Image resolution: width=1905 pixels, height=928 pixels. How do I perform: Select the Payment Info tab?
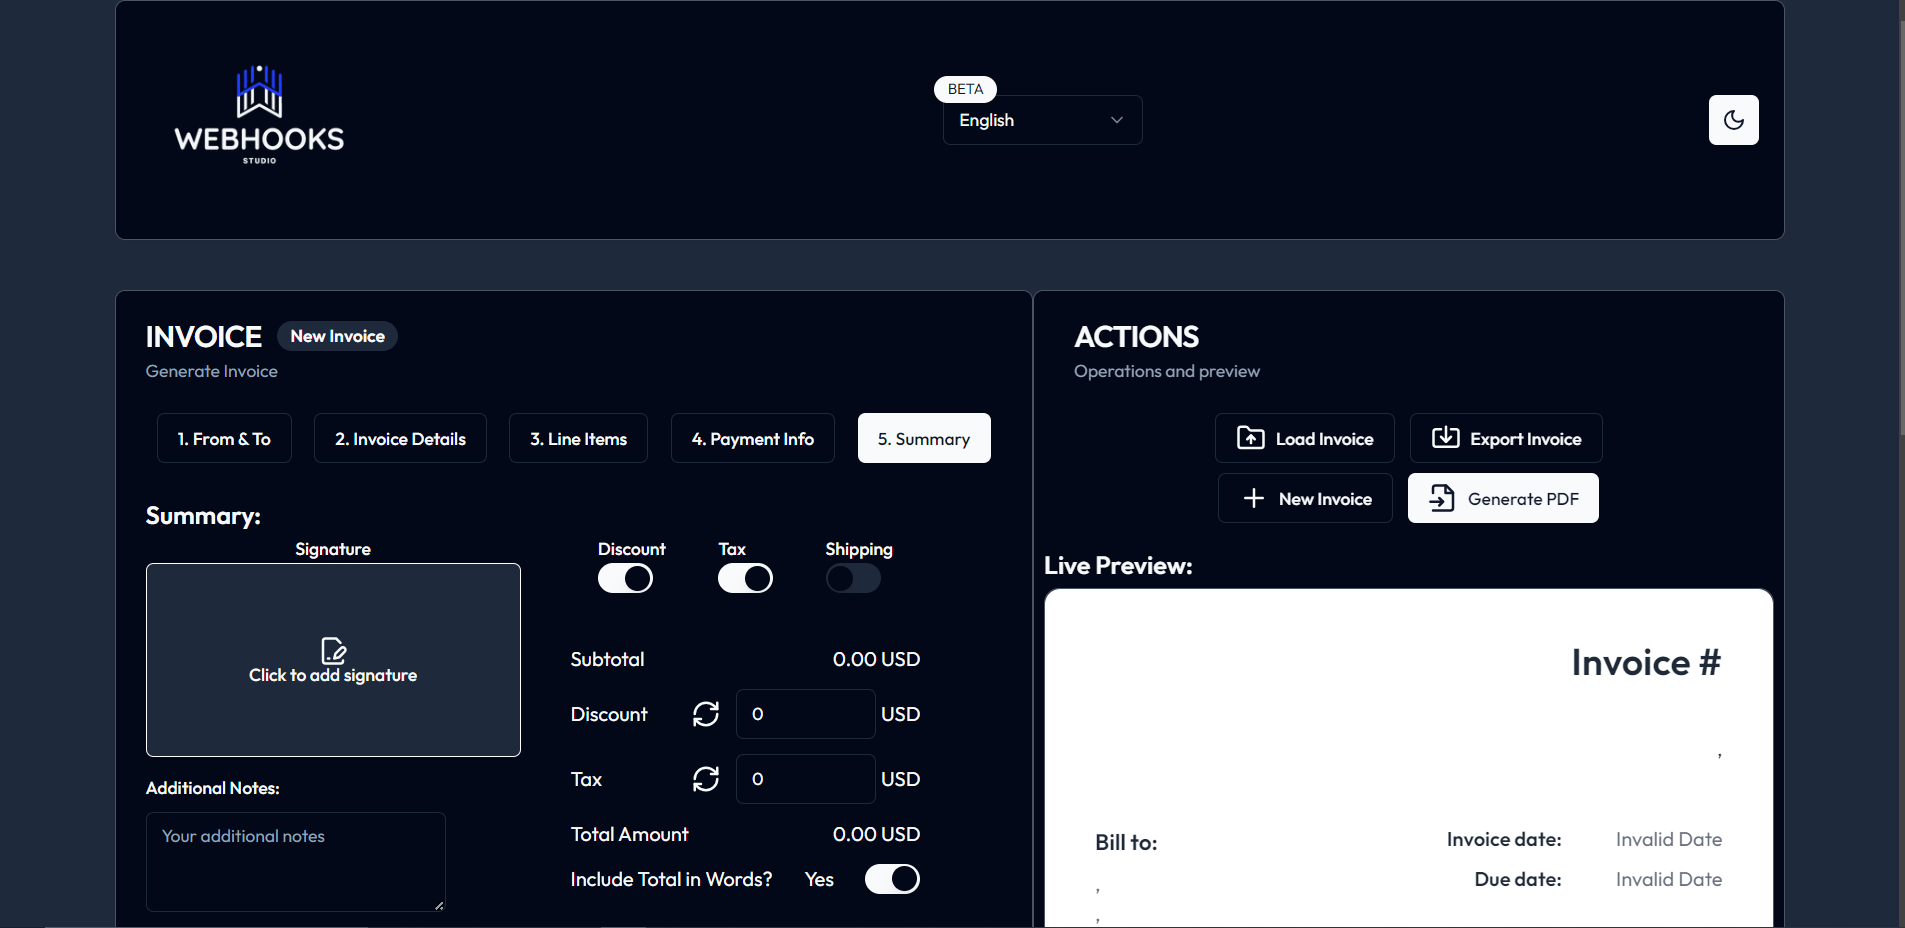[753, 438]
